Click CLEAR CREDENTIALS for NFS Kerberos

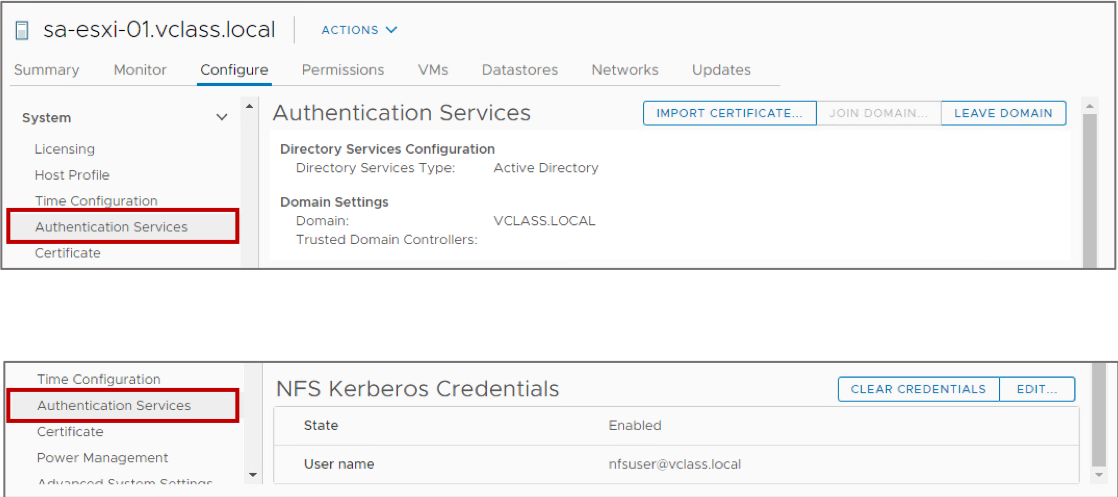pos(918,389)
